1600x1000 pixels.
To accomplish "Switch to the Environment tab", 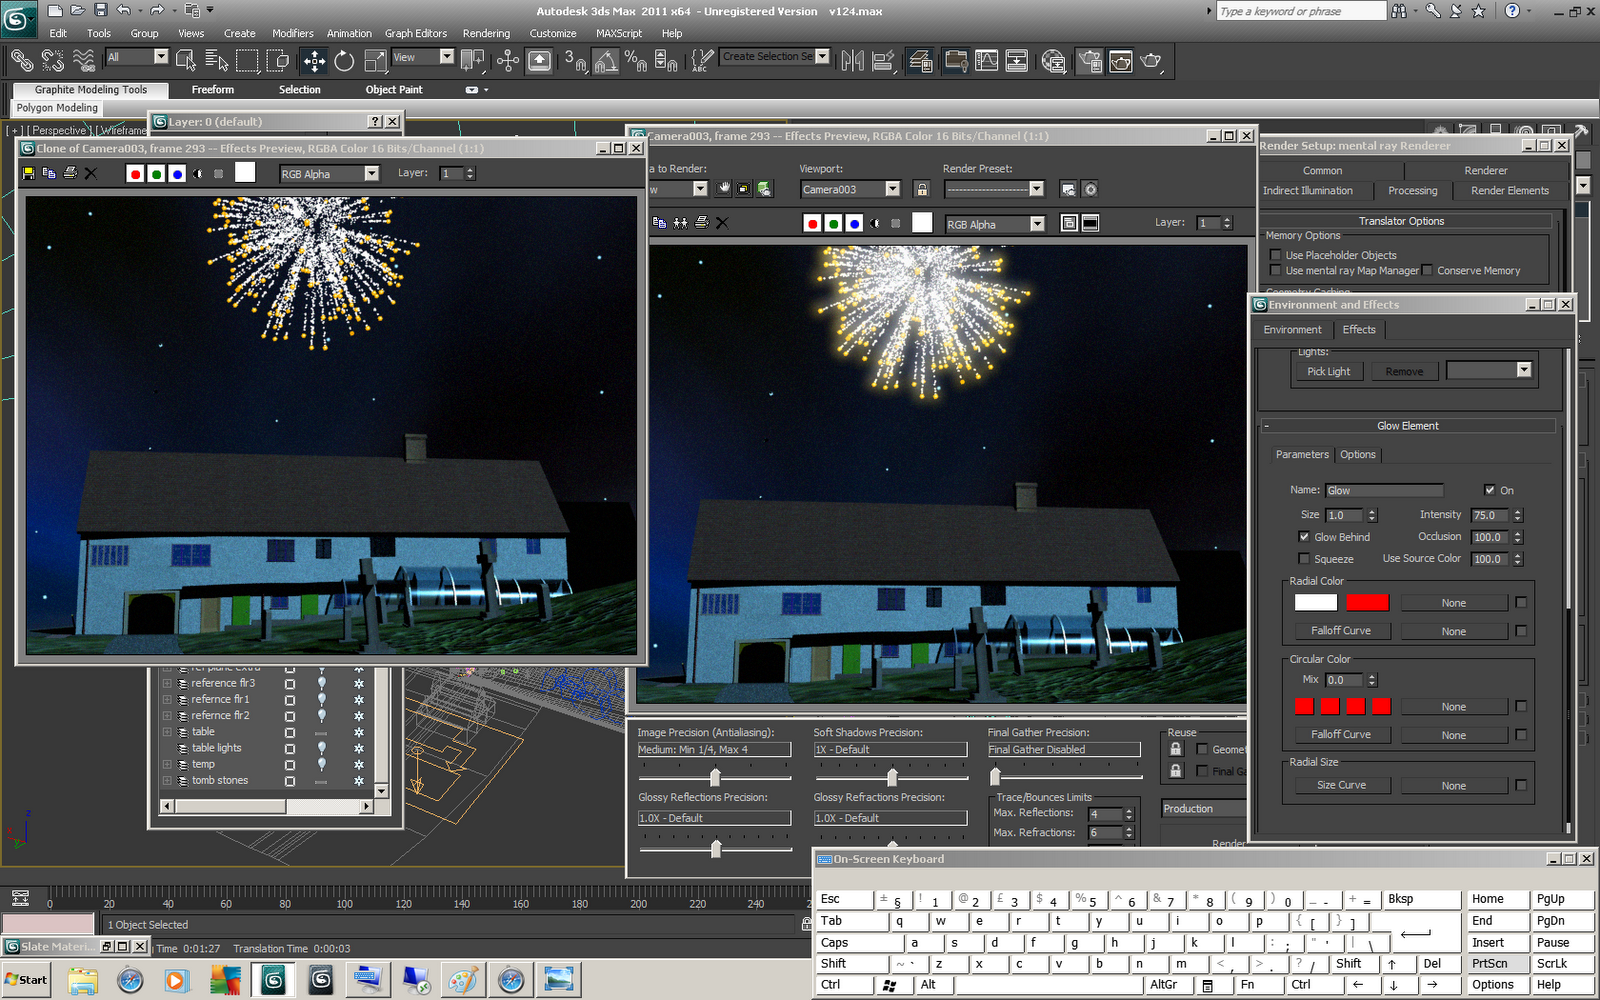I will tap(1292, 330).
